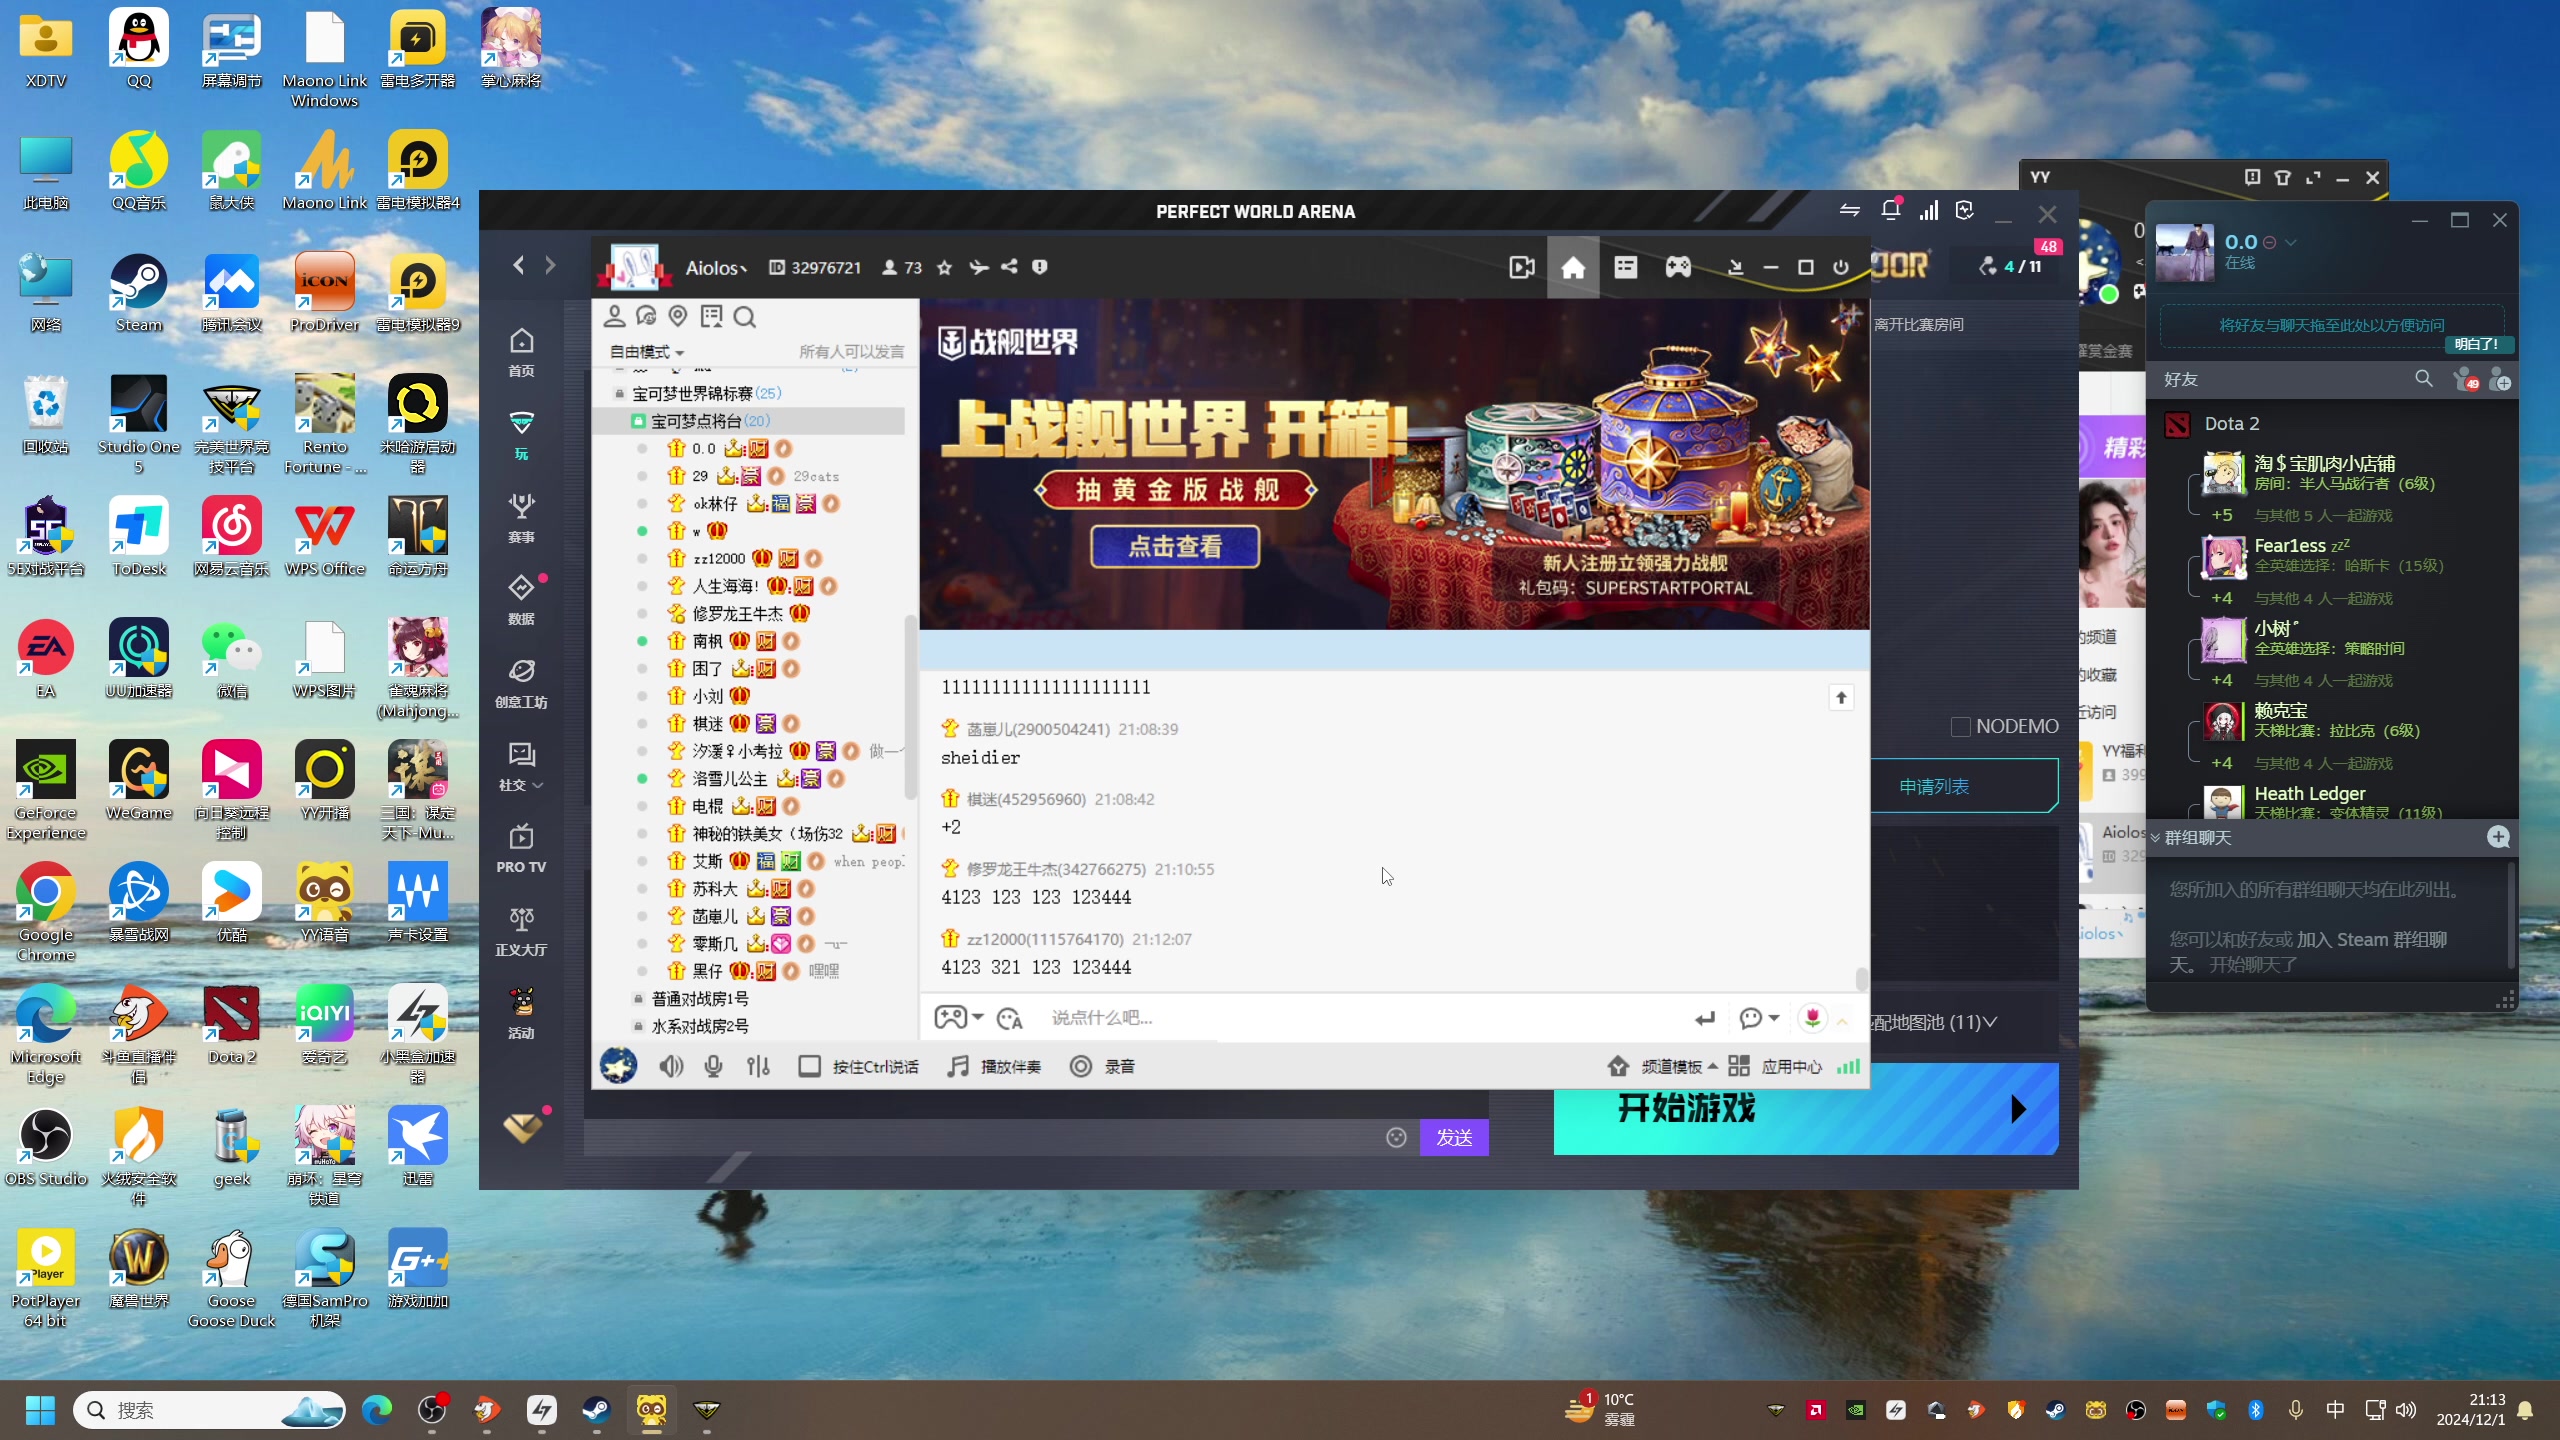Viewport: 2560px width, 1440px height.
Task: Open 赛事 trophy in Perfect World sidebar
Action: tap(521, 518)
